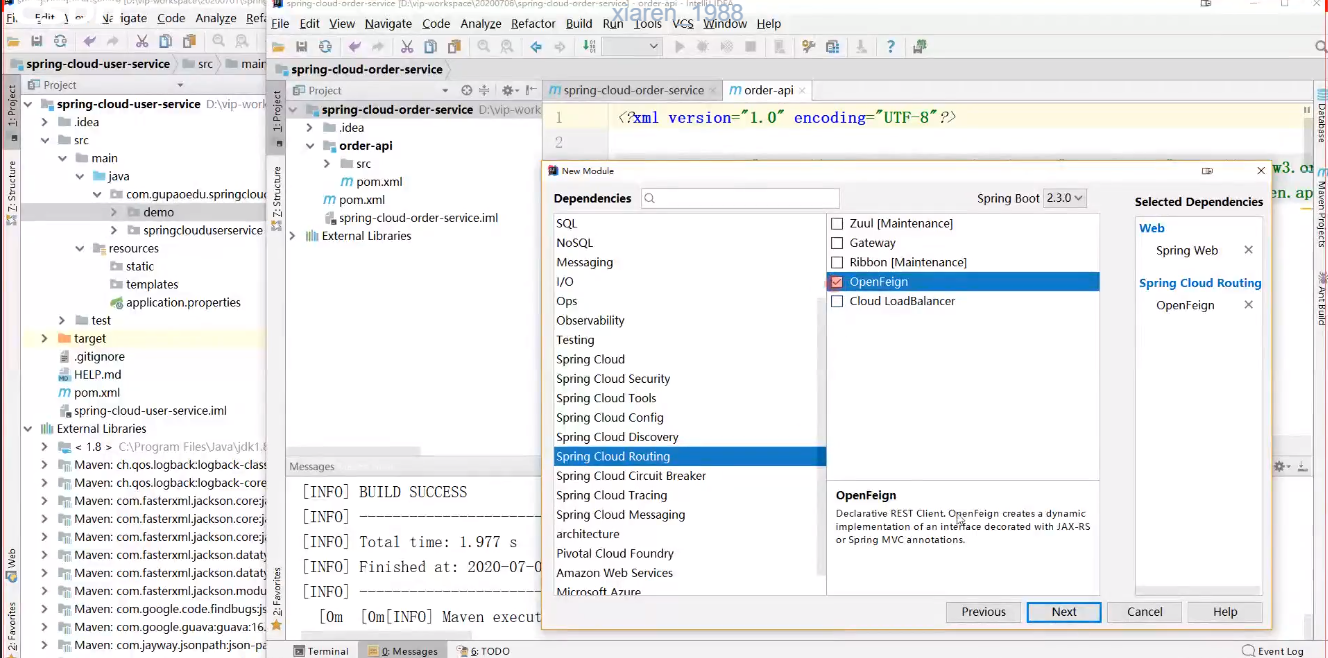Click Copy icon in user-service window toolbar
The height and width of the screenshot is (658, 1328).
click(165, 41)
